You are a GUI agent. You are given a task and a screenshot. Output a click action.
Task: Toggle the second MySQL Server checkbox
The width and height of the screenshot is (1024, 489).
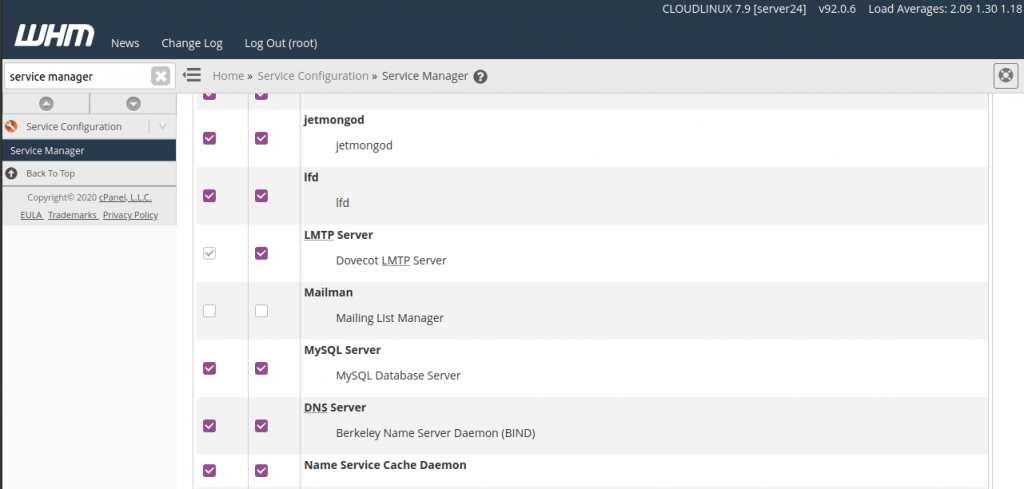261,368
